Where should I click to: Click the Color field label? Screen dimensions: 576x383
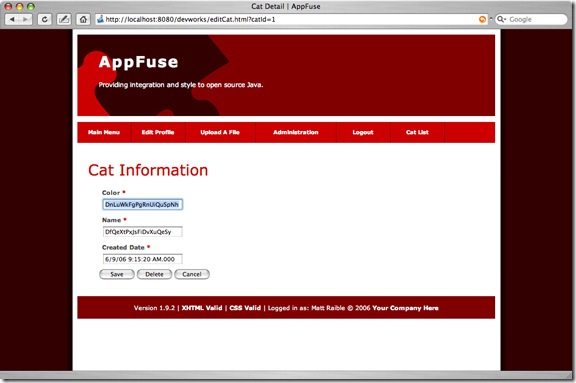pyautogui.click(x=111, y=192)
